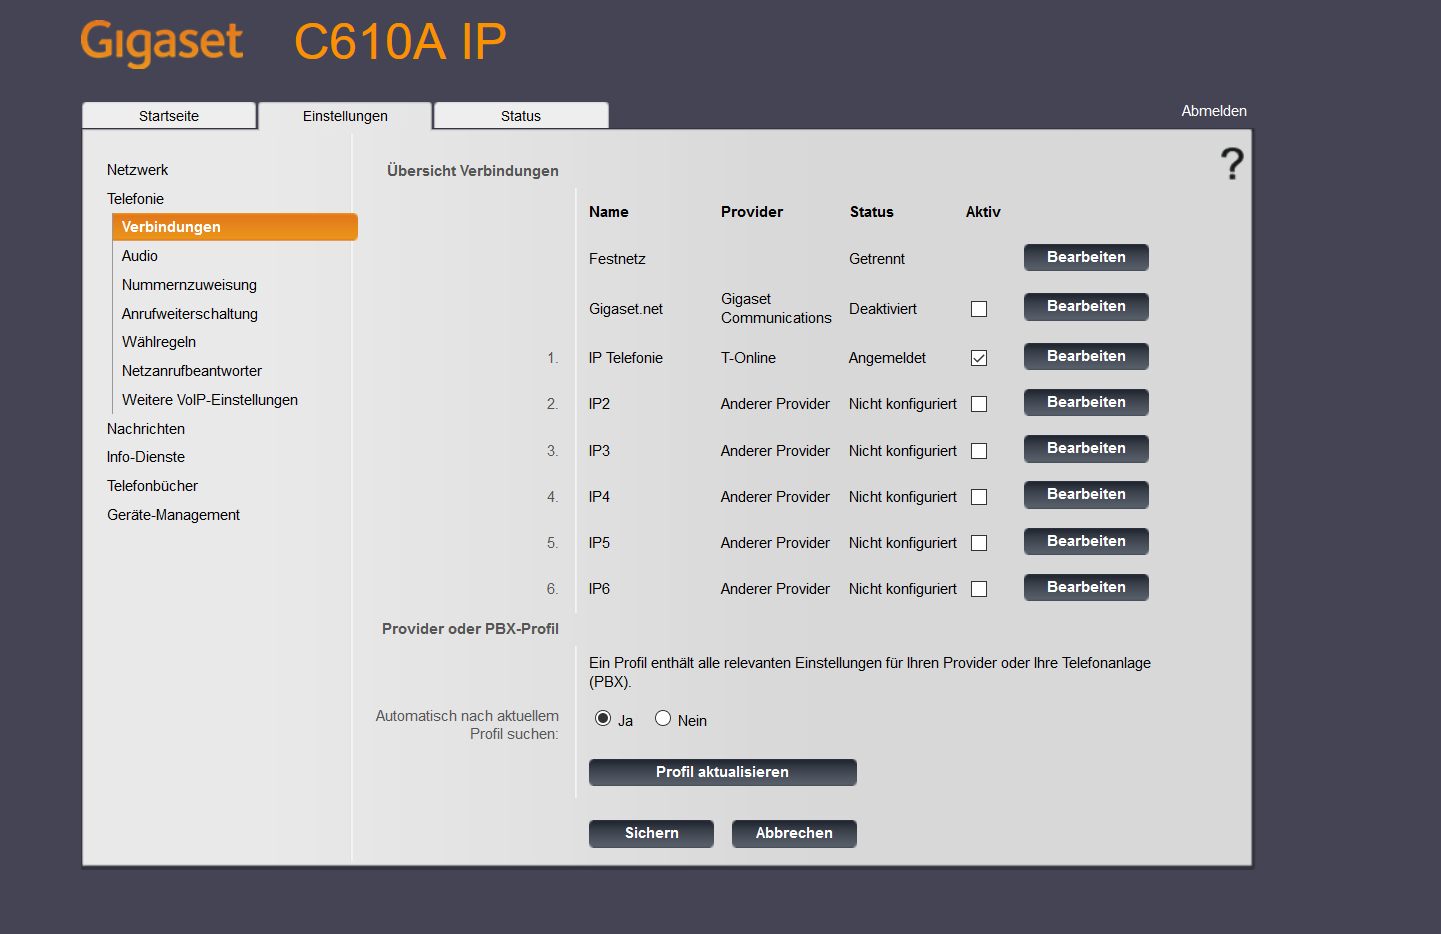
Task: Click the Provider oder PBX-Profil heading
Action: [x=470, y=629]
